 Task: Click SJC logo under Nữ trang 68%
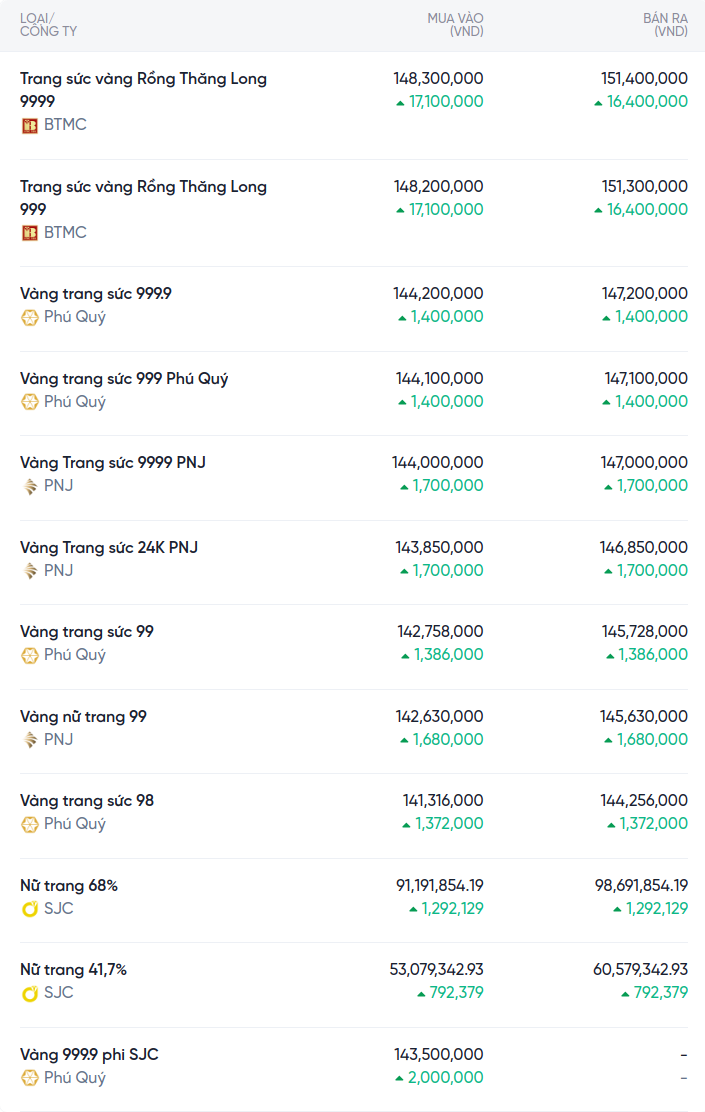tap(30, 909)
